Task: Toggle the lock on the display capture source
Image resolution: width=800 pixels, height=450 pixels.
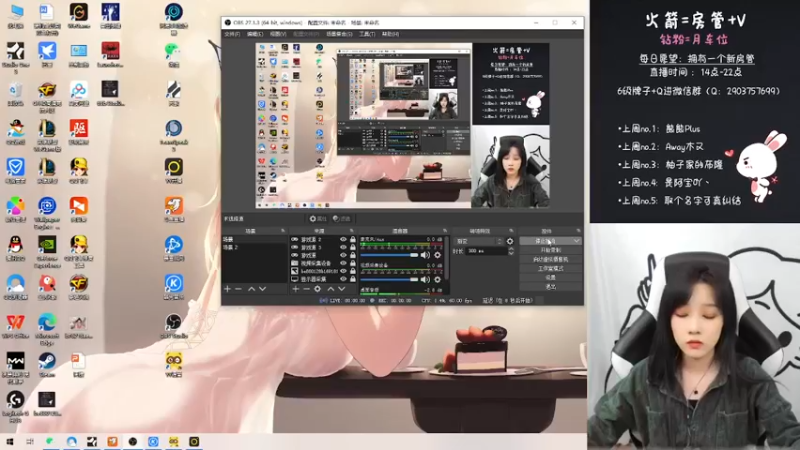Action: [x=353, y=279]
